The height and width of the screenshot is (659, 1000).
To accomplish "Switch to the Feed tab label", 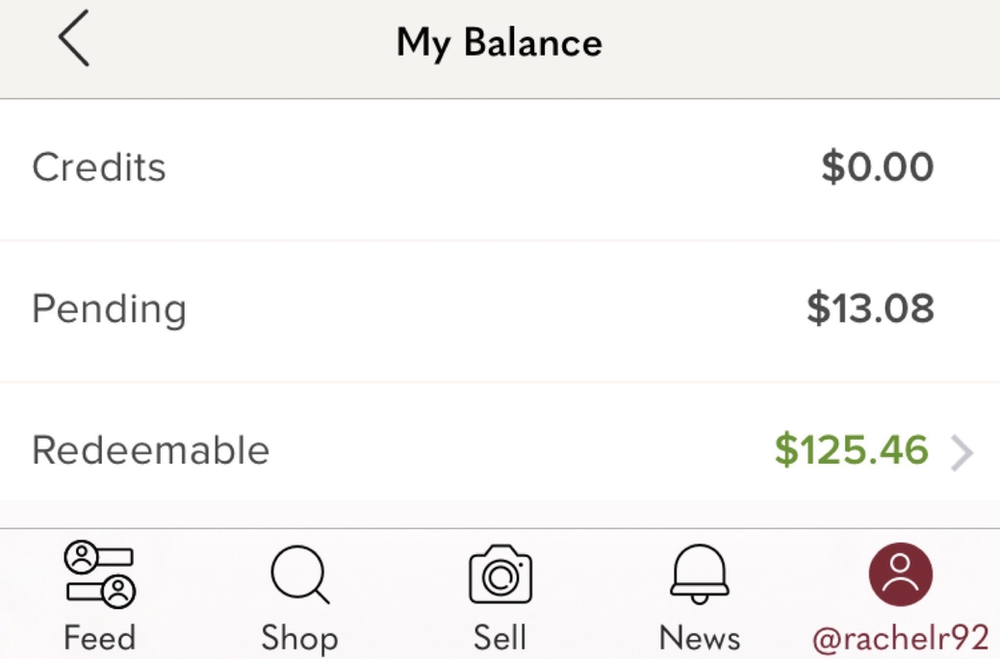I will 99,638.
